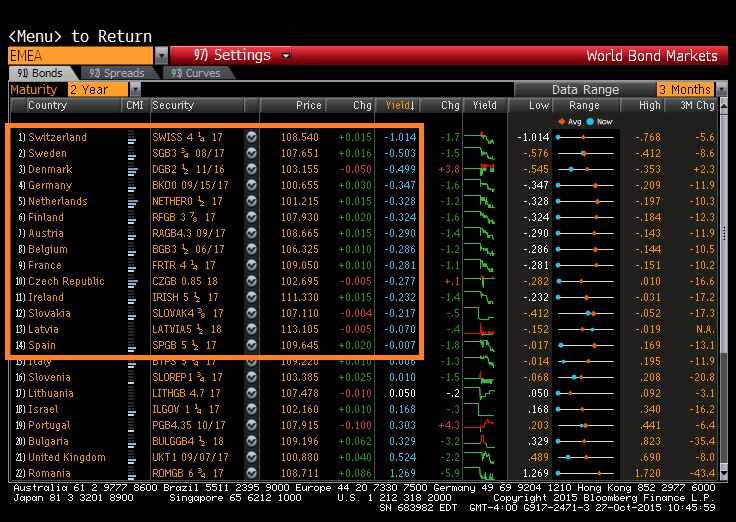
Task: Open the chevron icon in Belgium row
Action: (x=252, y=249)
